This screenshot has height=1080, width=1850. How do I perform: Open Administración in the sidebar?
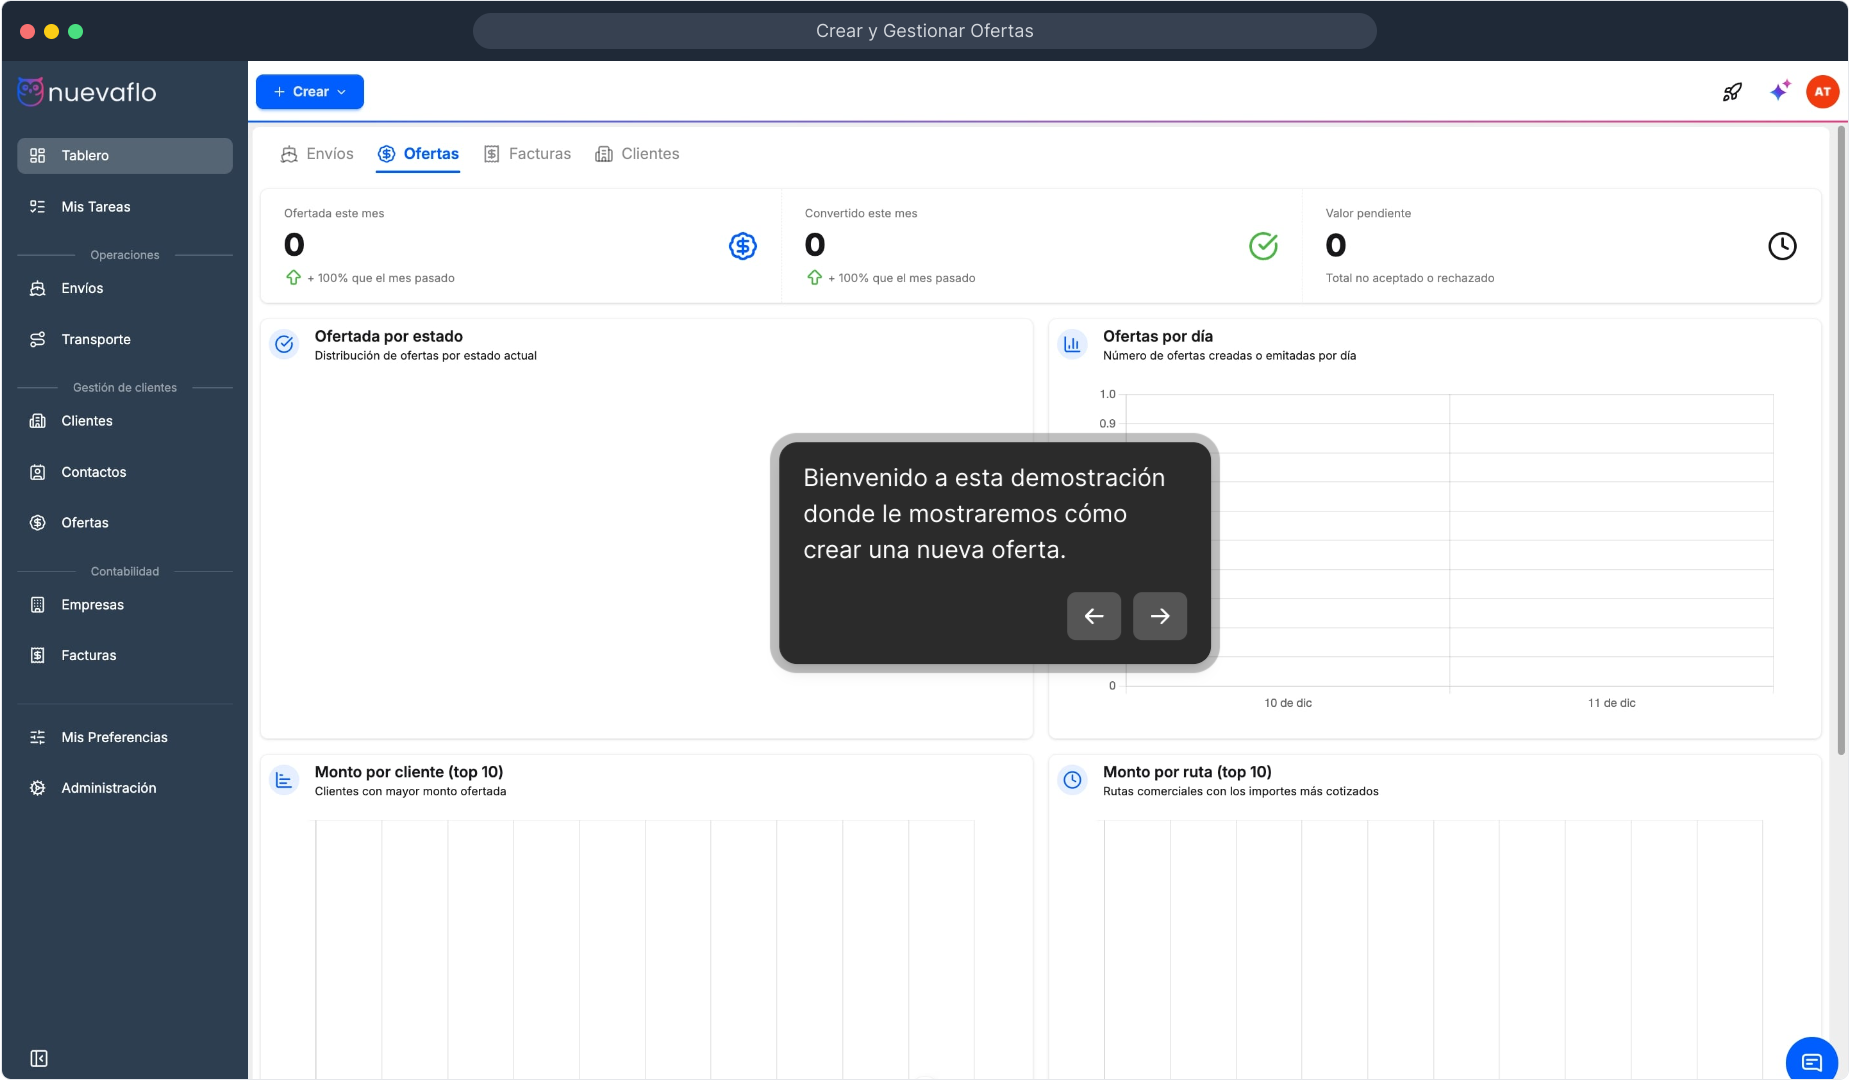108,788
